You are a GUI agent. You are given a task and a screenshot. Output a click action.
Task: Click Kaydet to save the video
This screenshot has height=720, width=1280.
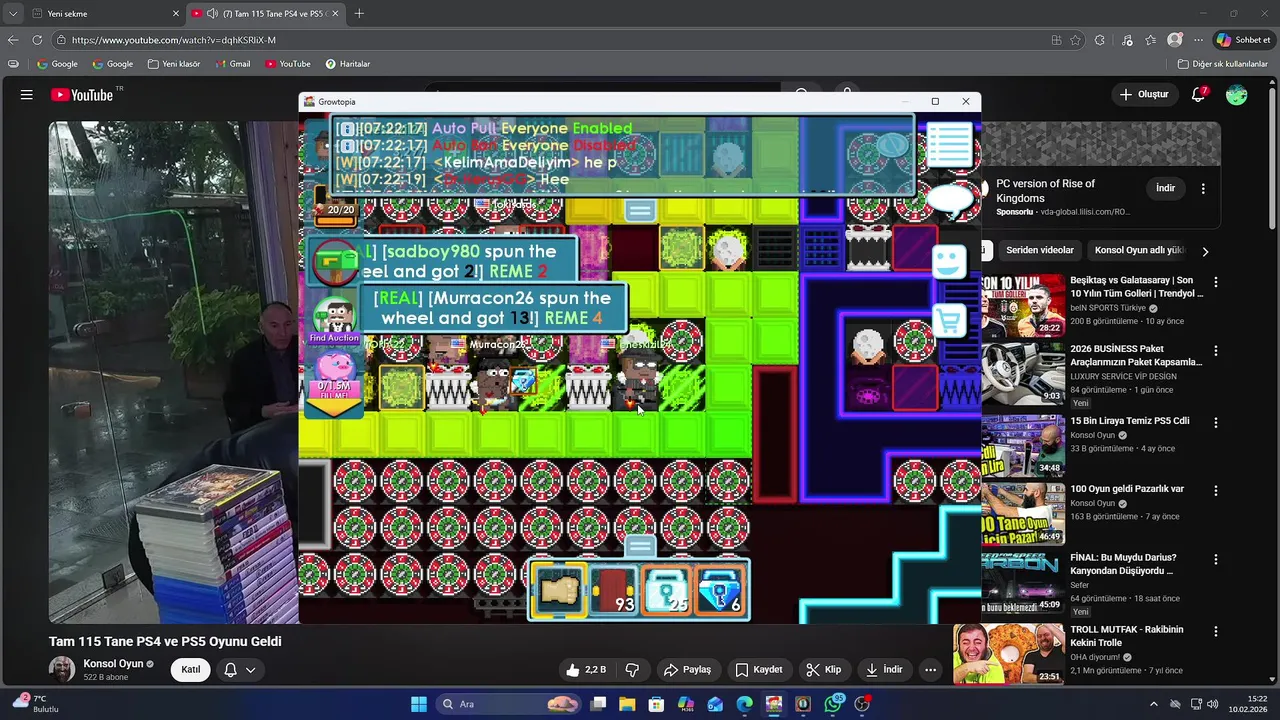(759, 669)
